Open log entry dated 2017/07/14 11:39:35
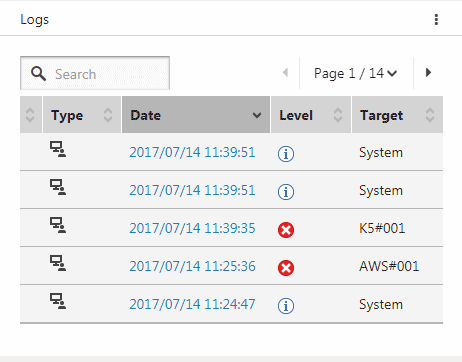The width and height of the screenshot is (462, 362). tap(192, 228)
